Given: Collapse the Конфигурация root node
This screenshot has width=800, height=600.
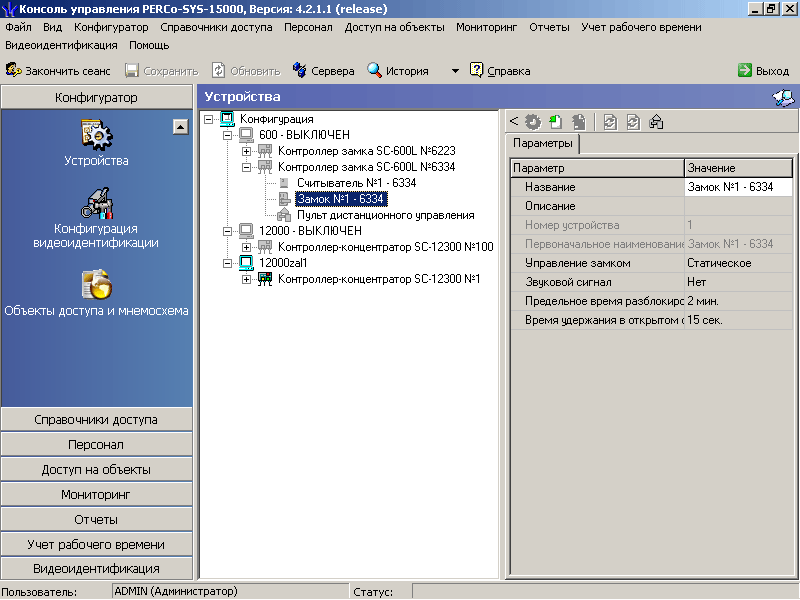Looking at the screenshot, I should 208,119.
